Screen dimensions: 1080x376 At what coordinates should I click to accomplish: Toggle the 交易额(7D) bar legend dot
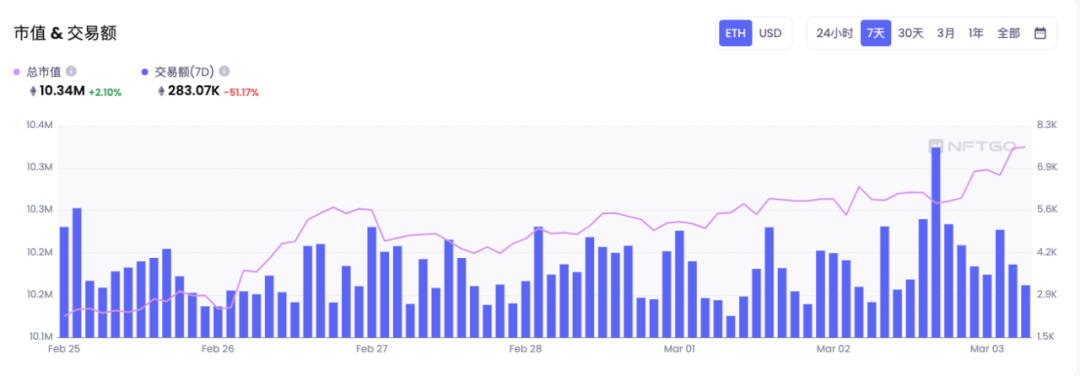click(145, 72)
